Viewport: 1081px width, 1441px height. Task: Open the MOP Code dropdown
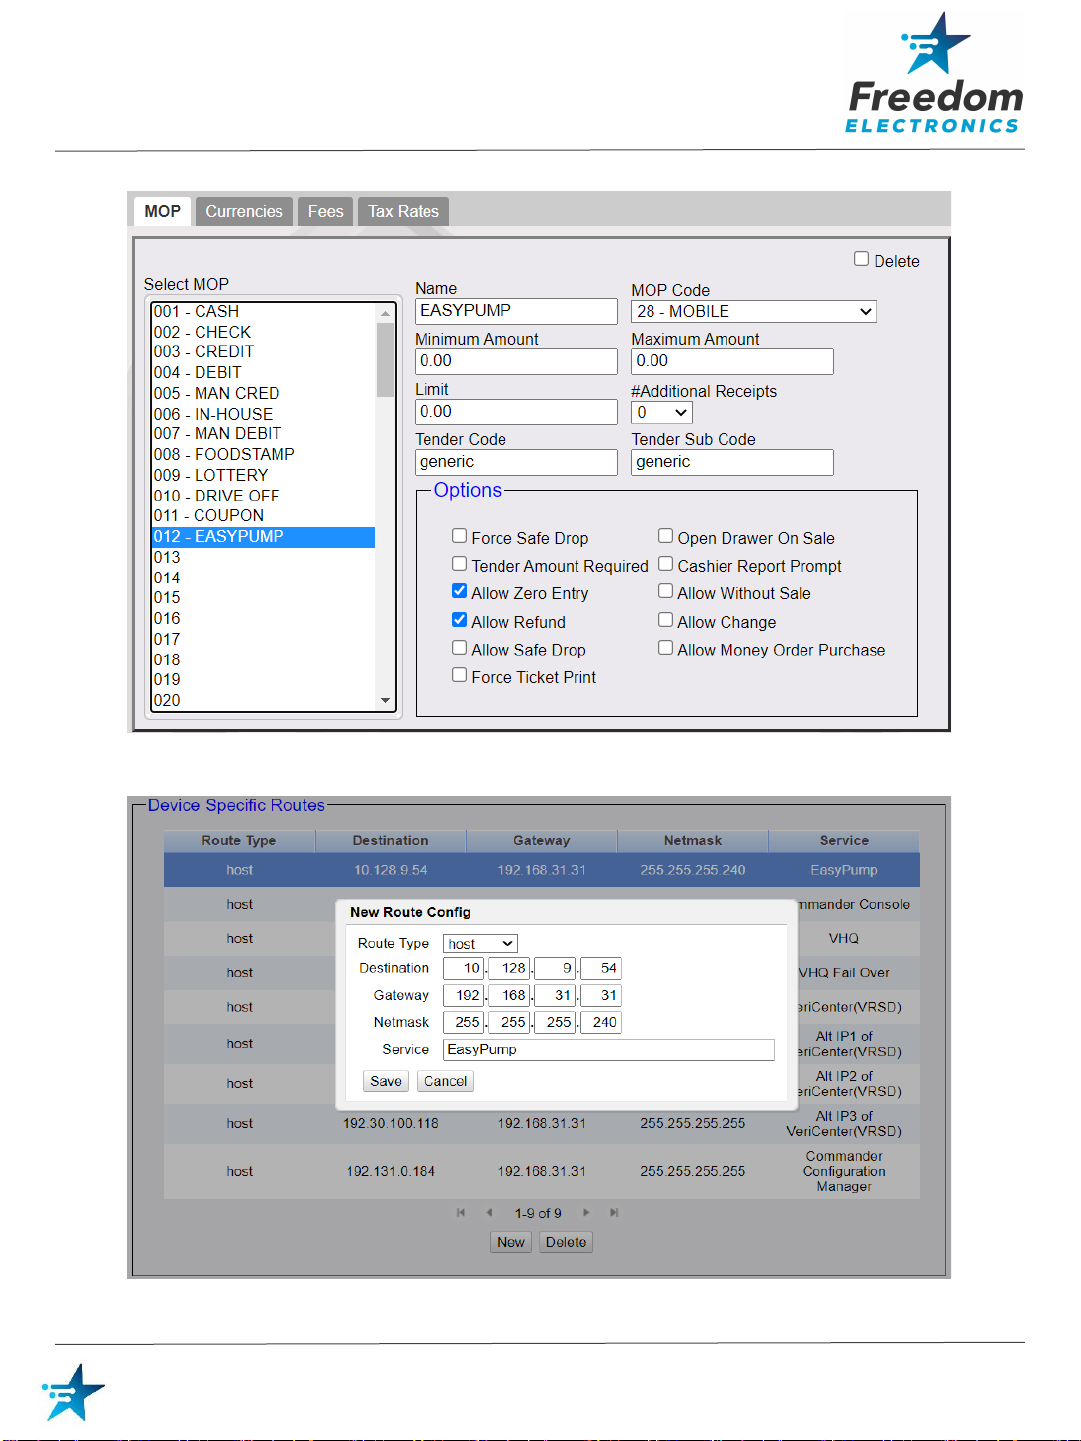point(754,312)
